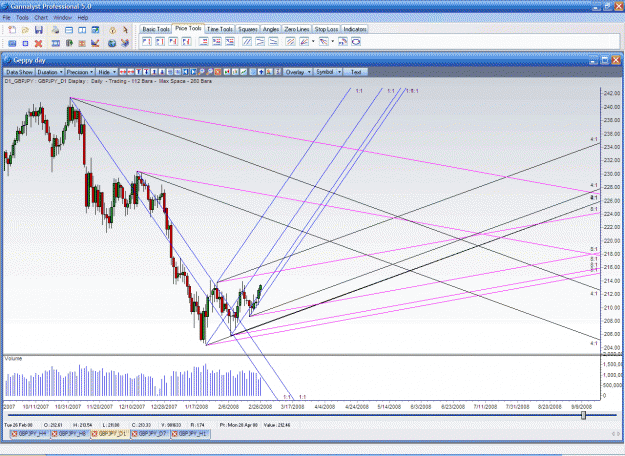Save chart with the floppy disk icon
Screen dimensions: 625x456
(39, 30)
